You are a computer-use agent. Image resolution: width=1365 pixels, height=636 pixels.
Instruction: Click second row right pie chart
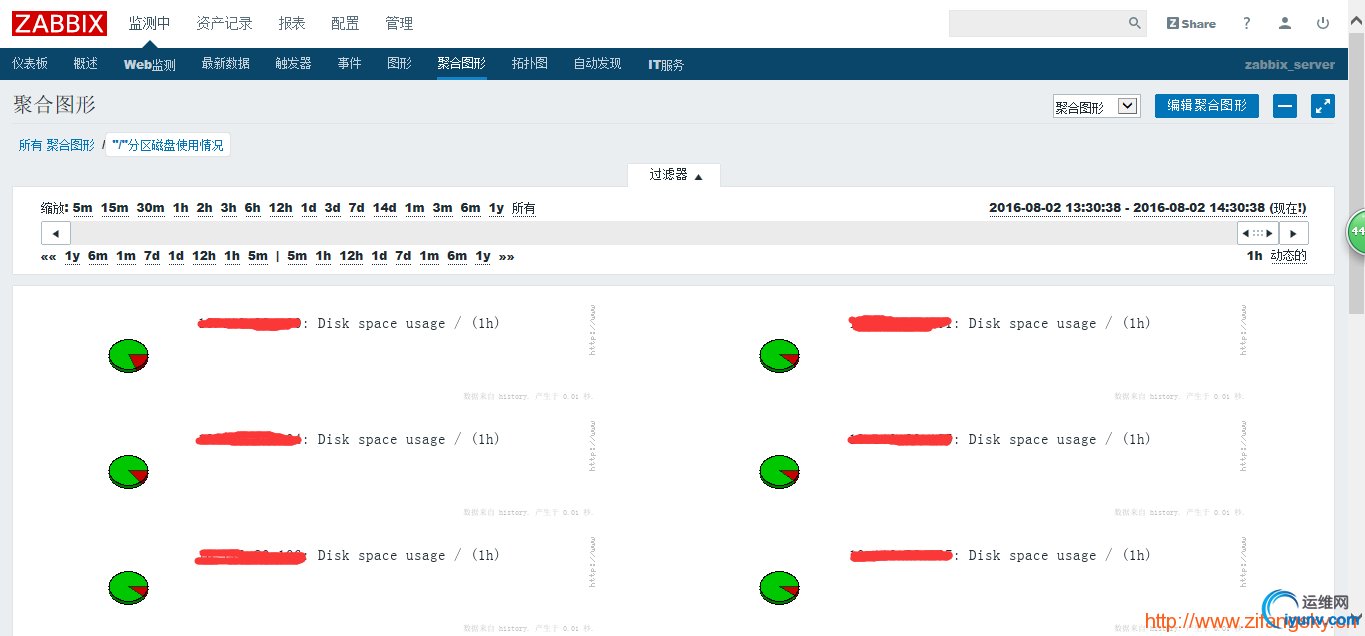click(780, 472)
